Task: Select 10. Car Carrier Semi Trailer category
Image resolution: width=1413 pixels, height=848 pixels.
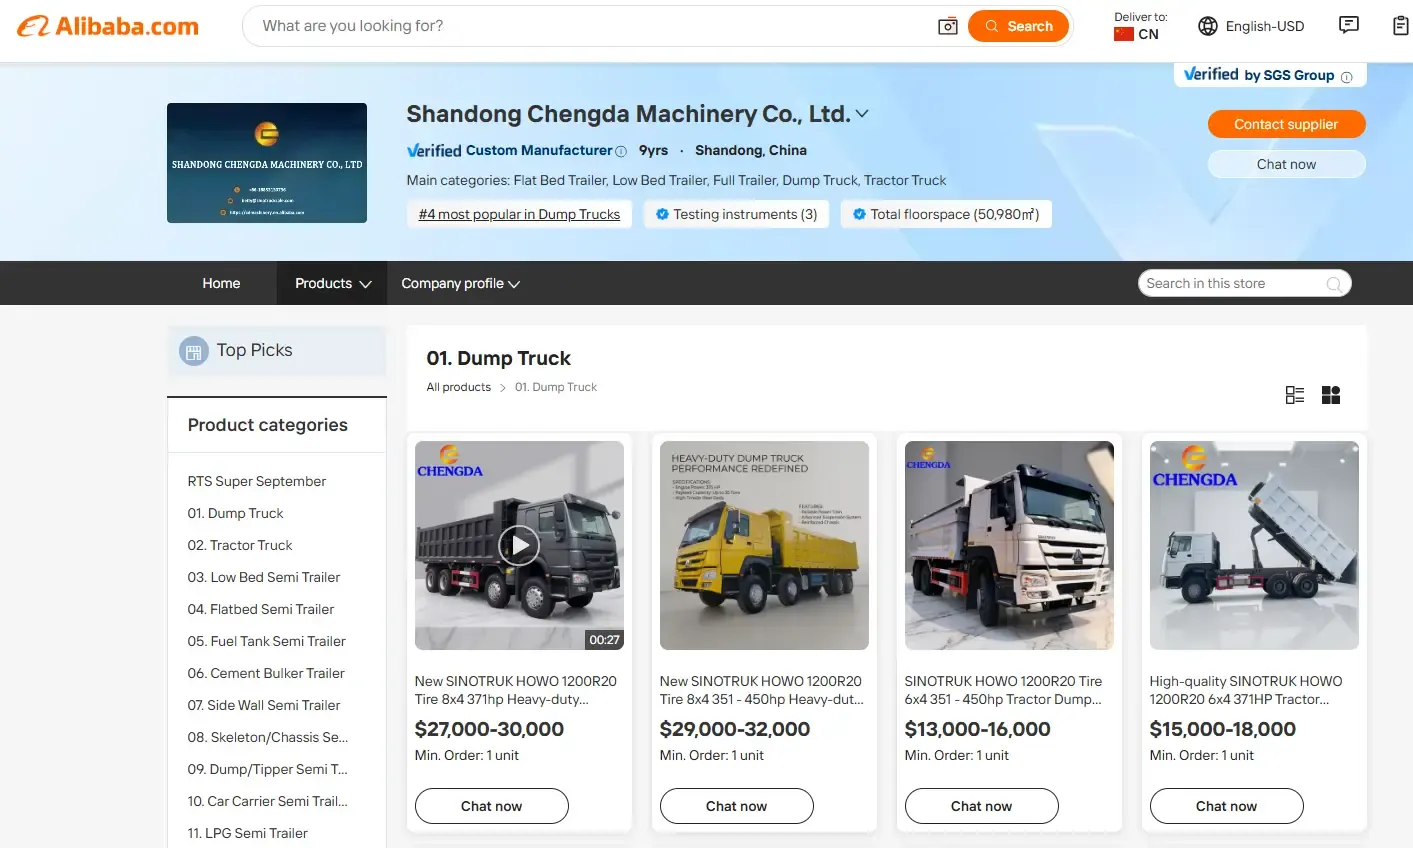Action: [268, 801]
